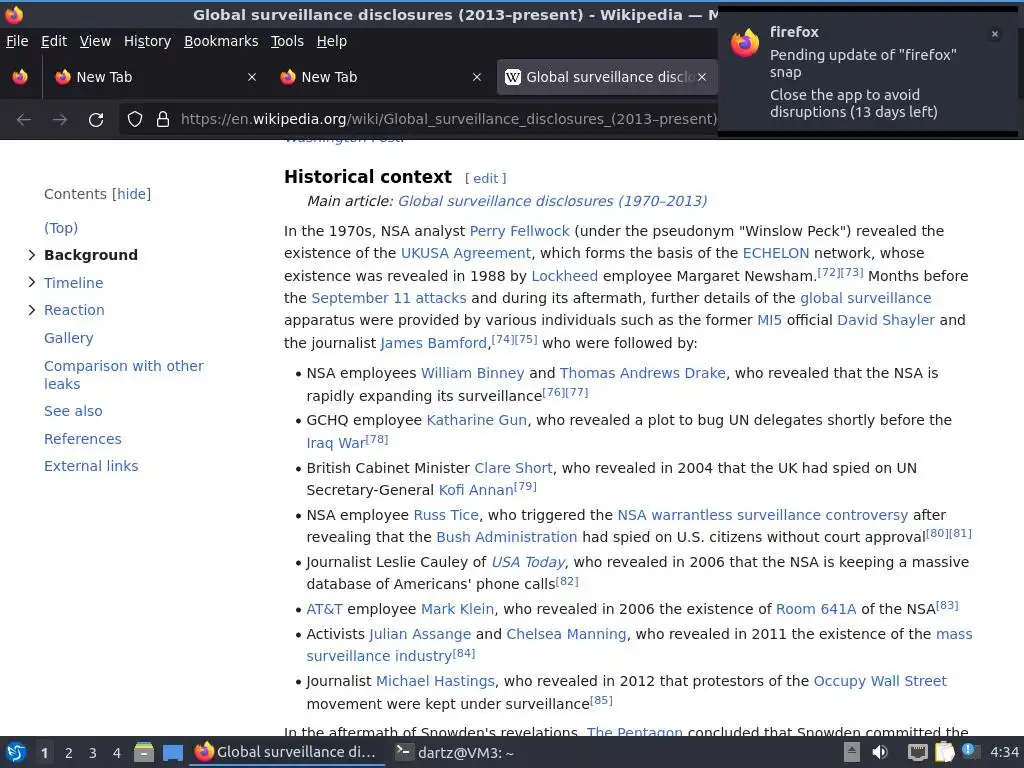Open the USA Today link

[528, 562]
